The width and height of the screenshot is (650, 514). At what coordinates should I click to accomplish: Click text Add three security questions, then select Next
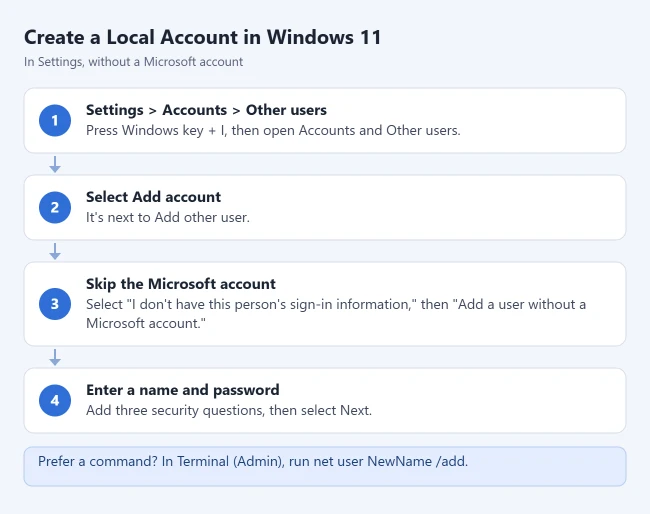point(229,410)
